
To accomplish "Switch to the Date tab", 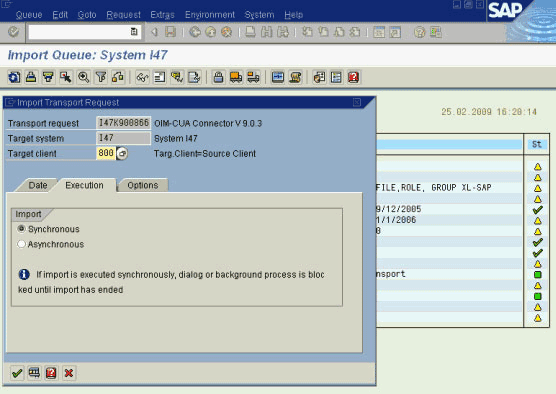I will tap(38, 185).
